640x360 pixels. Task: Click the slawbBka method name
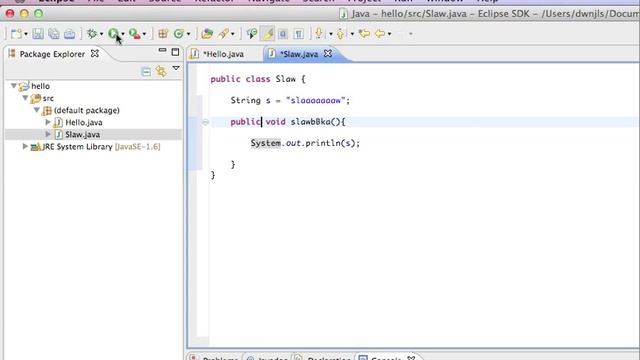pos(310,122)
